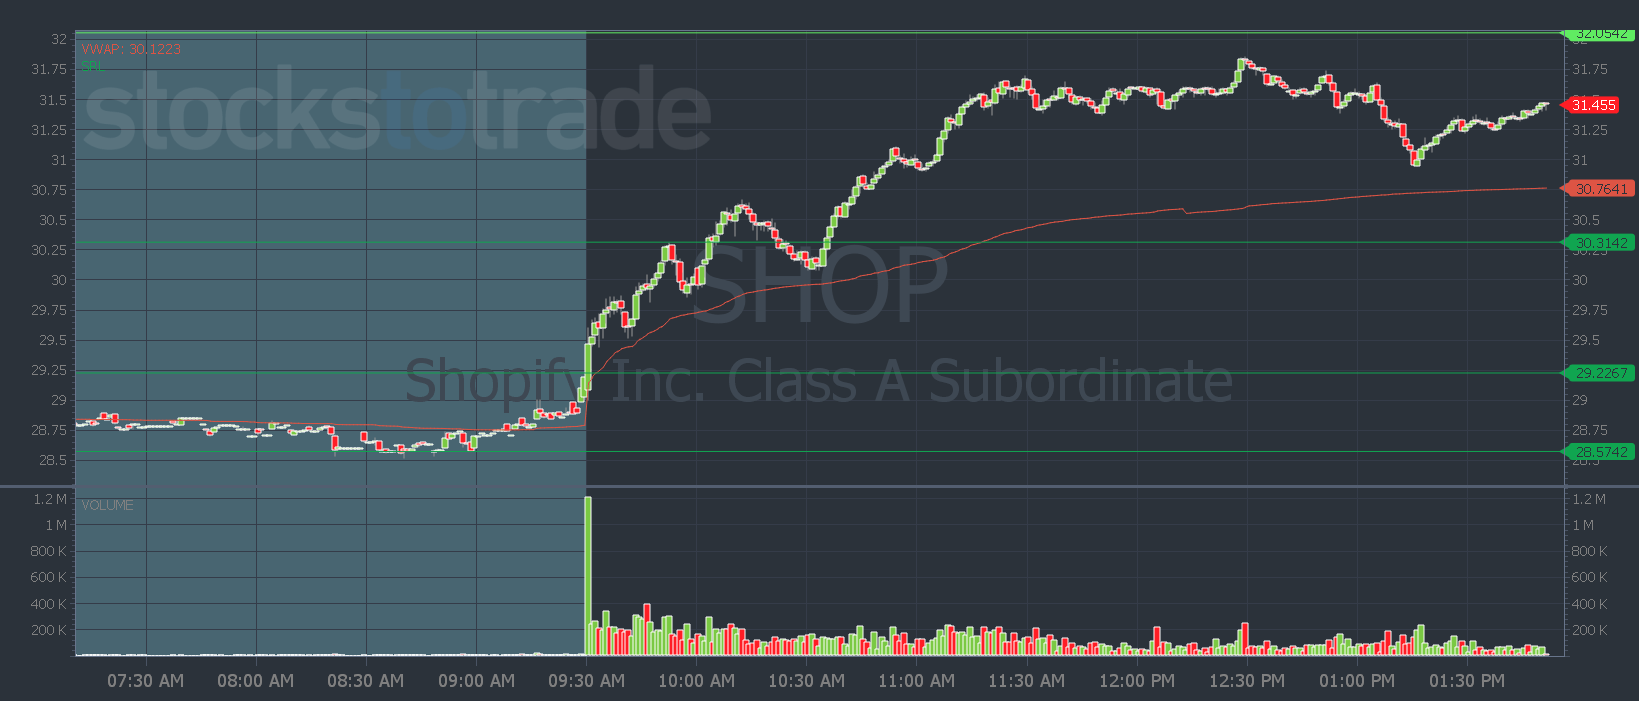Screen dimensions: 1639x701
Task: Click the 12:30 PM time axis label
Action: [1246, 681]
